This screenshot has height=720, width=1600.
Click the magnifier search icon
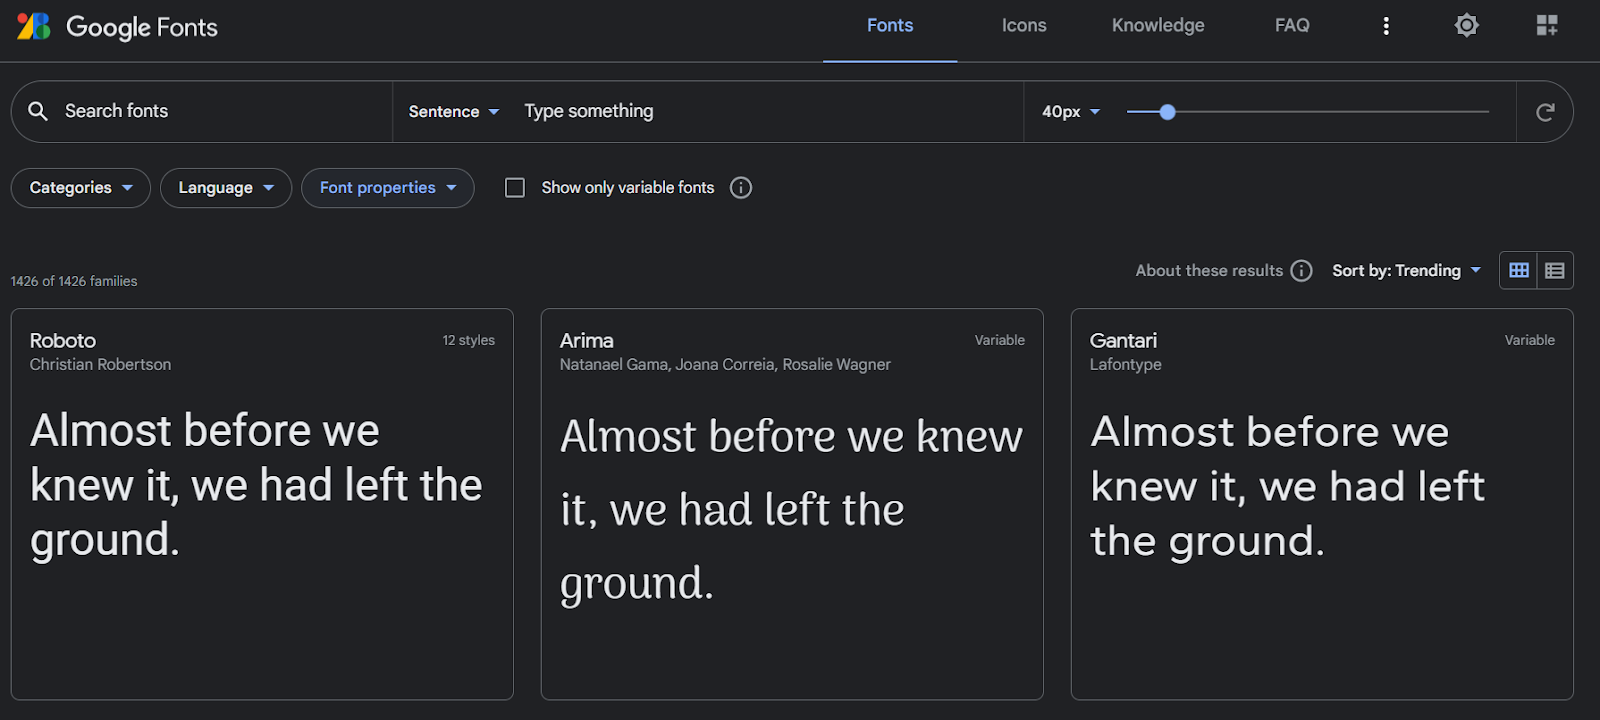[x=38, y=111]
